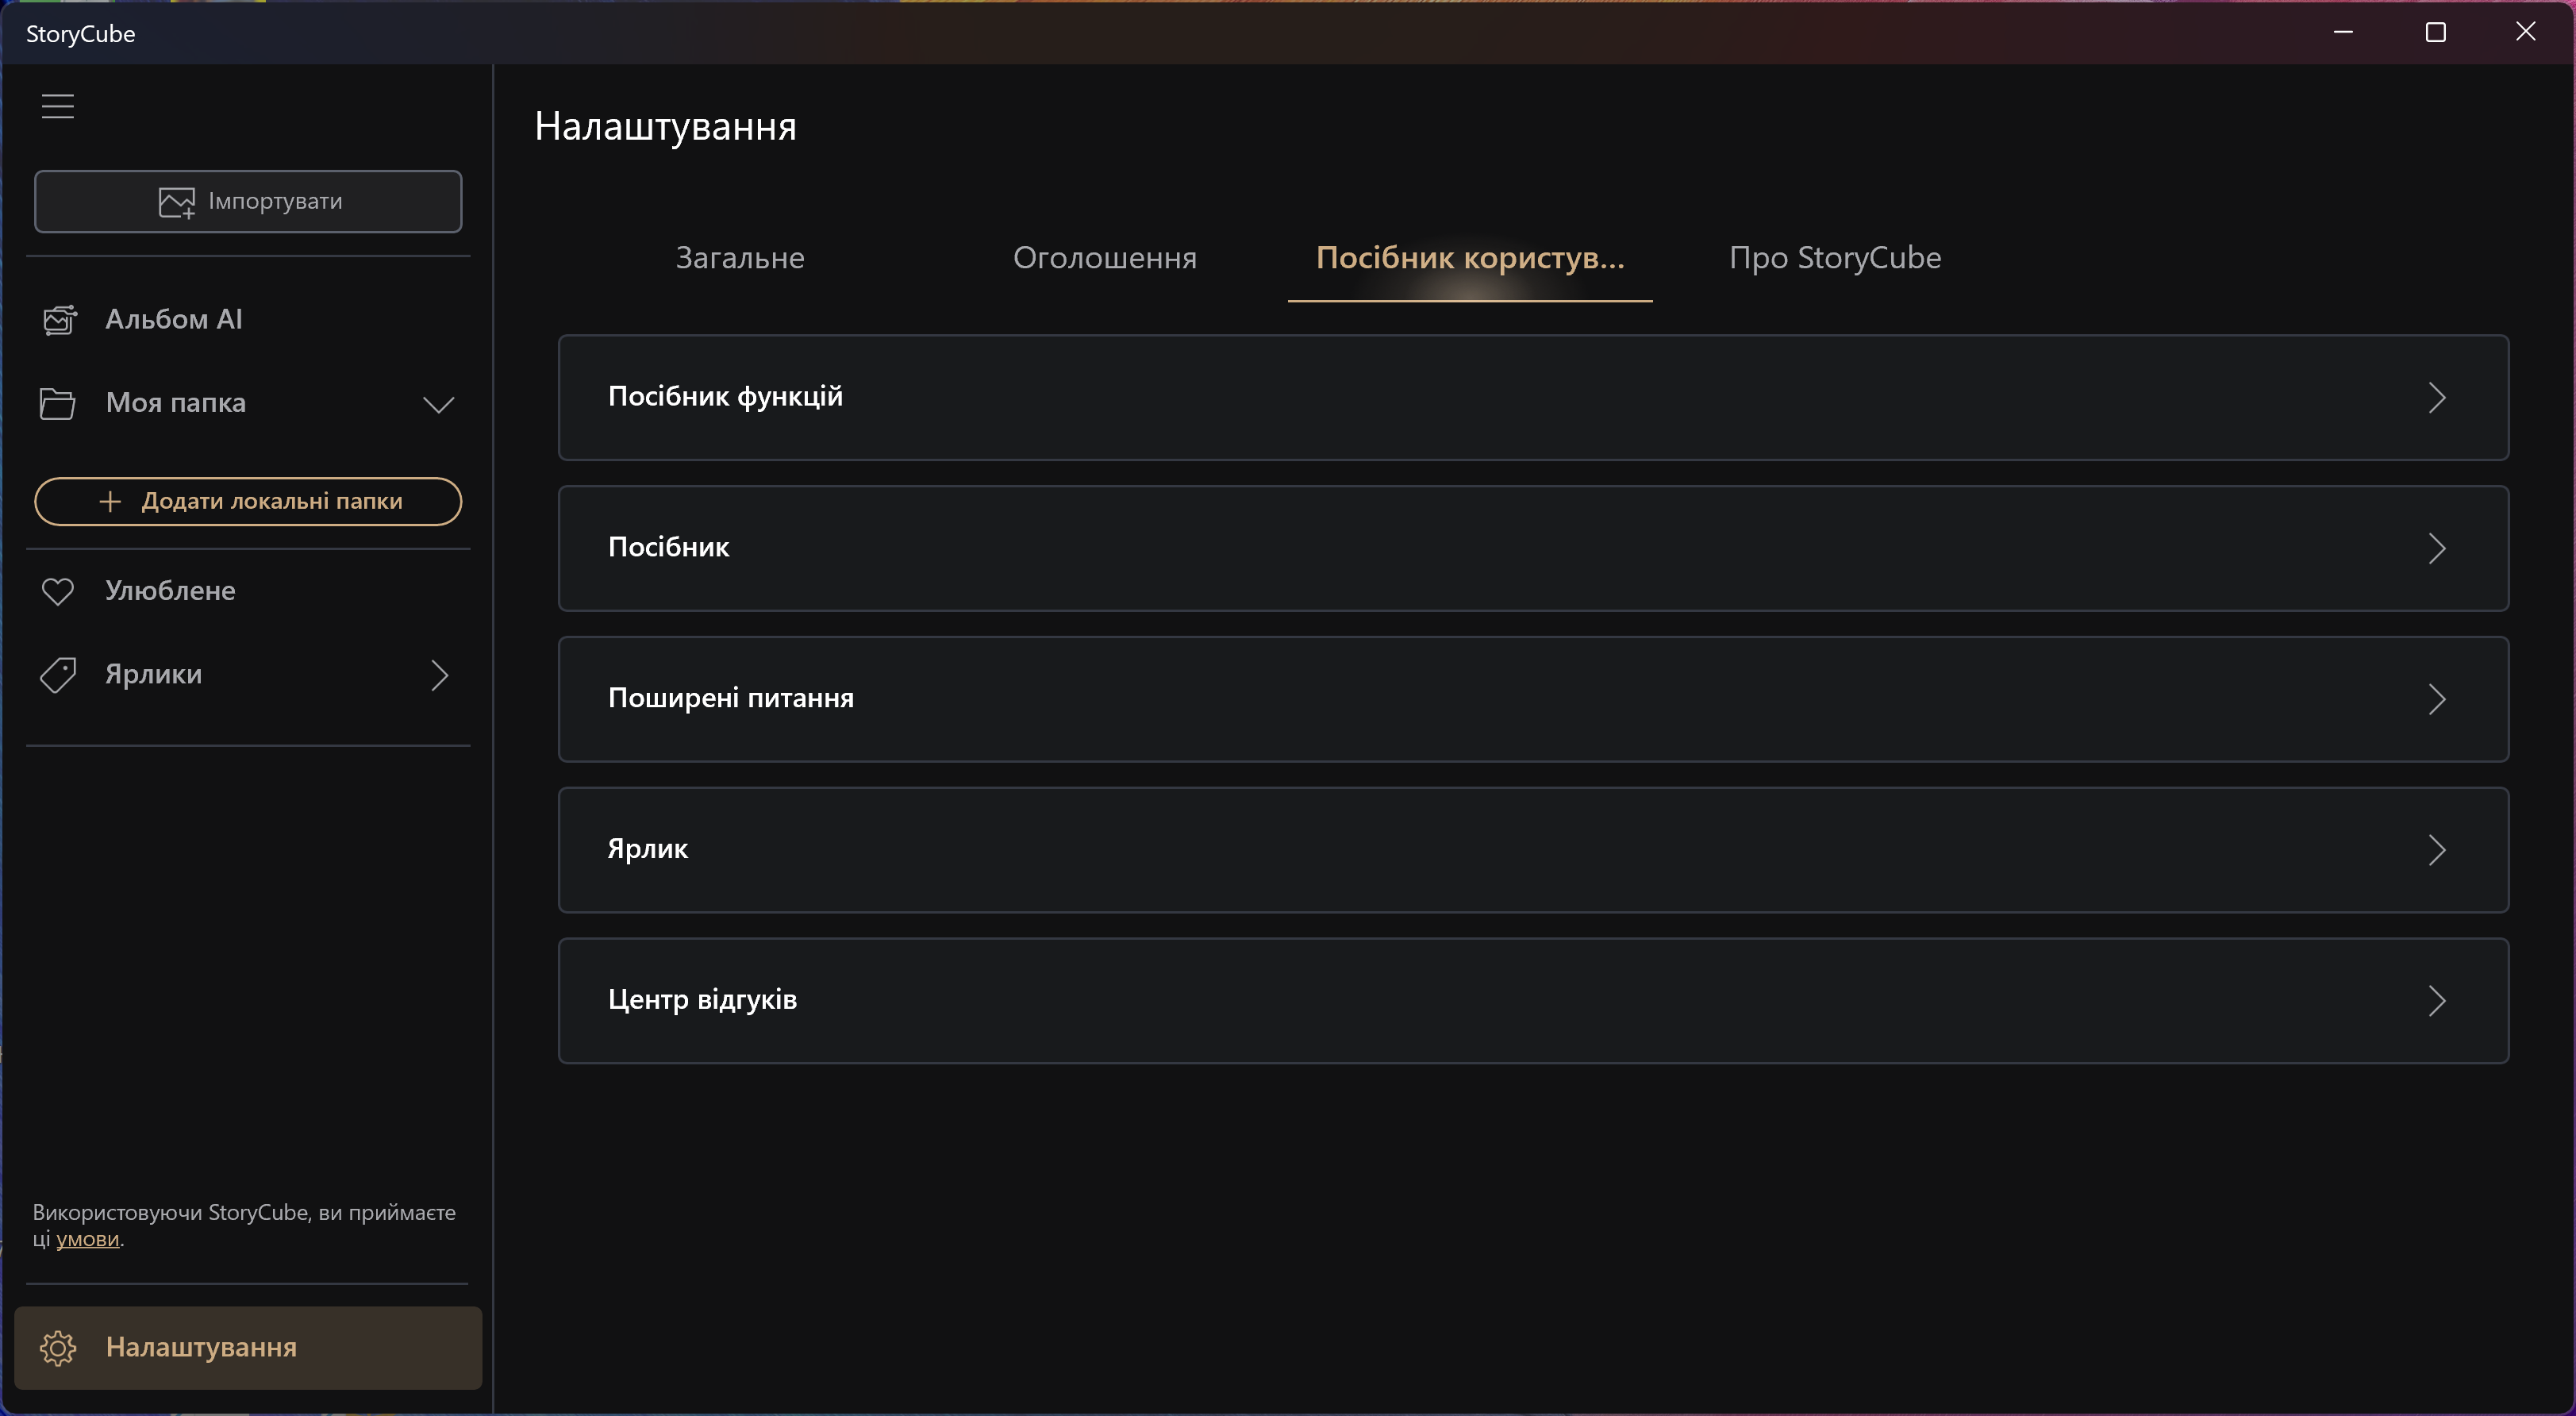
Task: Collapse the Моя папка chevron
Action: (438, 404)
